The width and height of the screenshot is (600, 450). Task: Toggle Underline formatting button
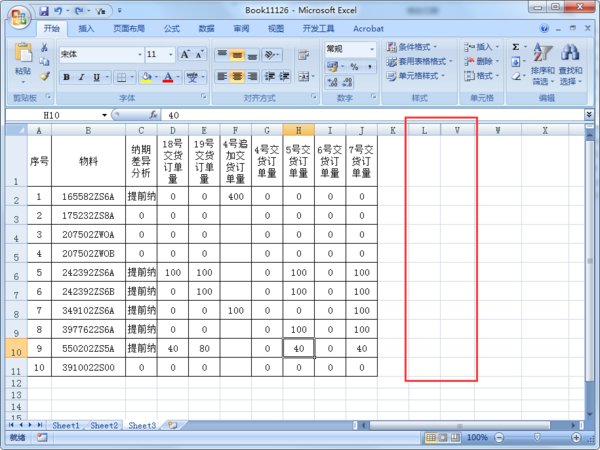point(95,76)
